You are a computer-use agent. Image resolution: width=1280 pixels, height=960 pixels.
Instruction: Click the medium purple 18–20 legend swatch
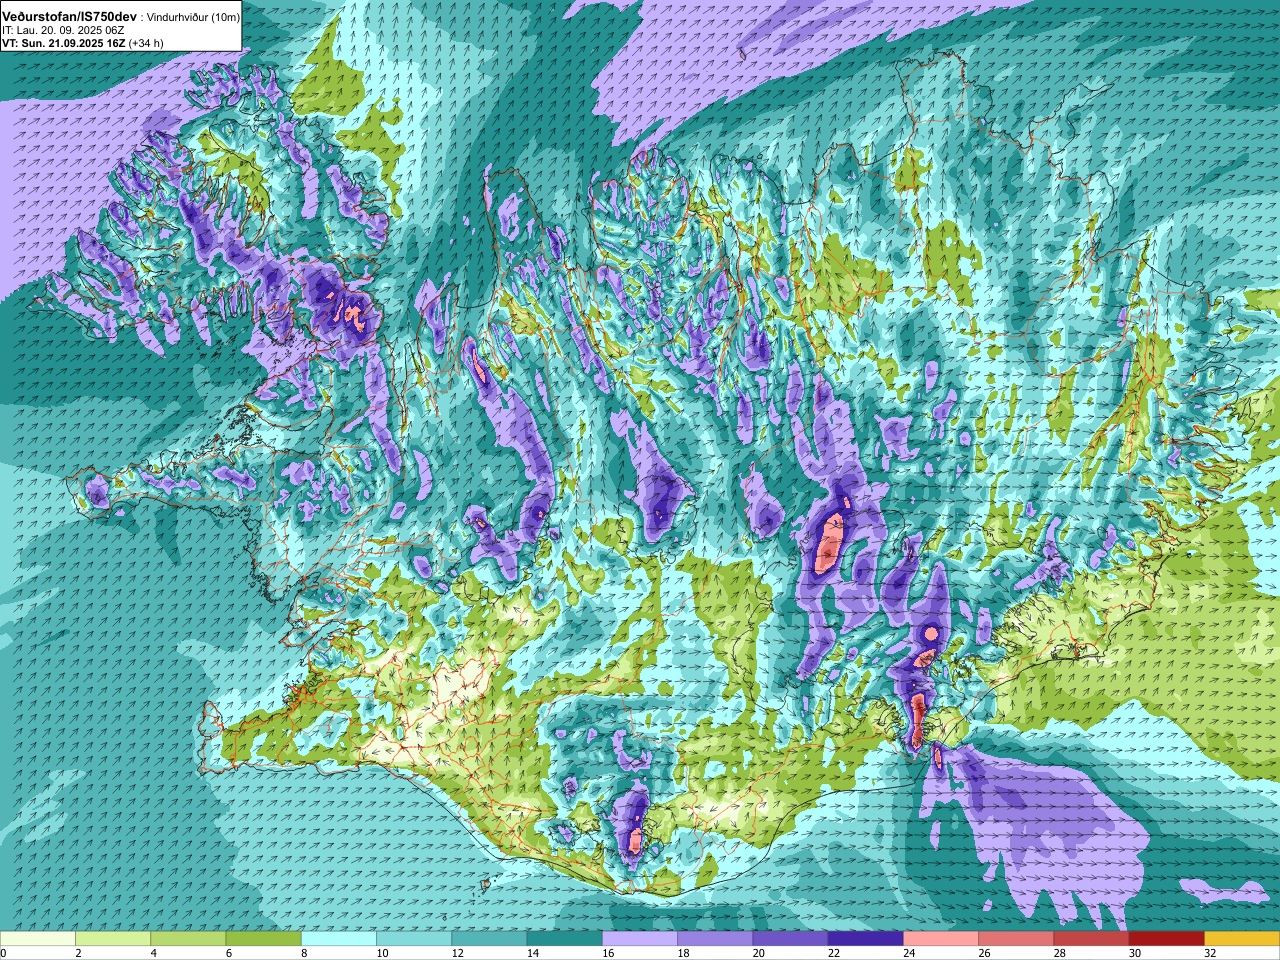(x=715, y=939)
